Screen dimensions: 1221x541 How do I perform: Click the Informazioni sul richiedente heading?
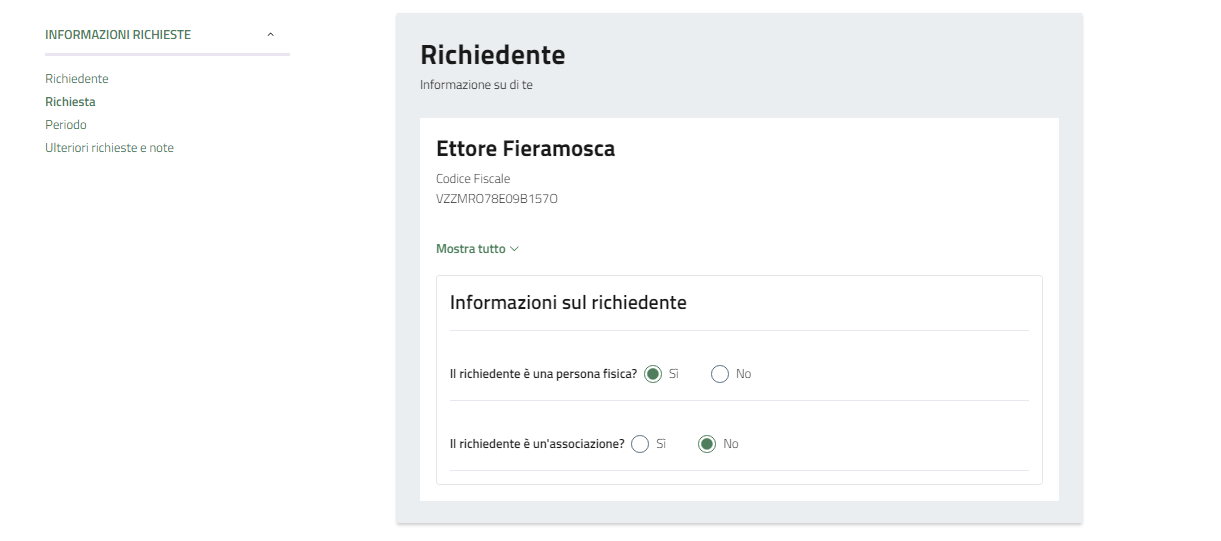(x=568, y=302)
